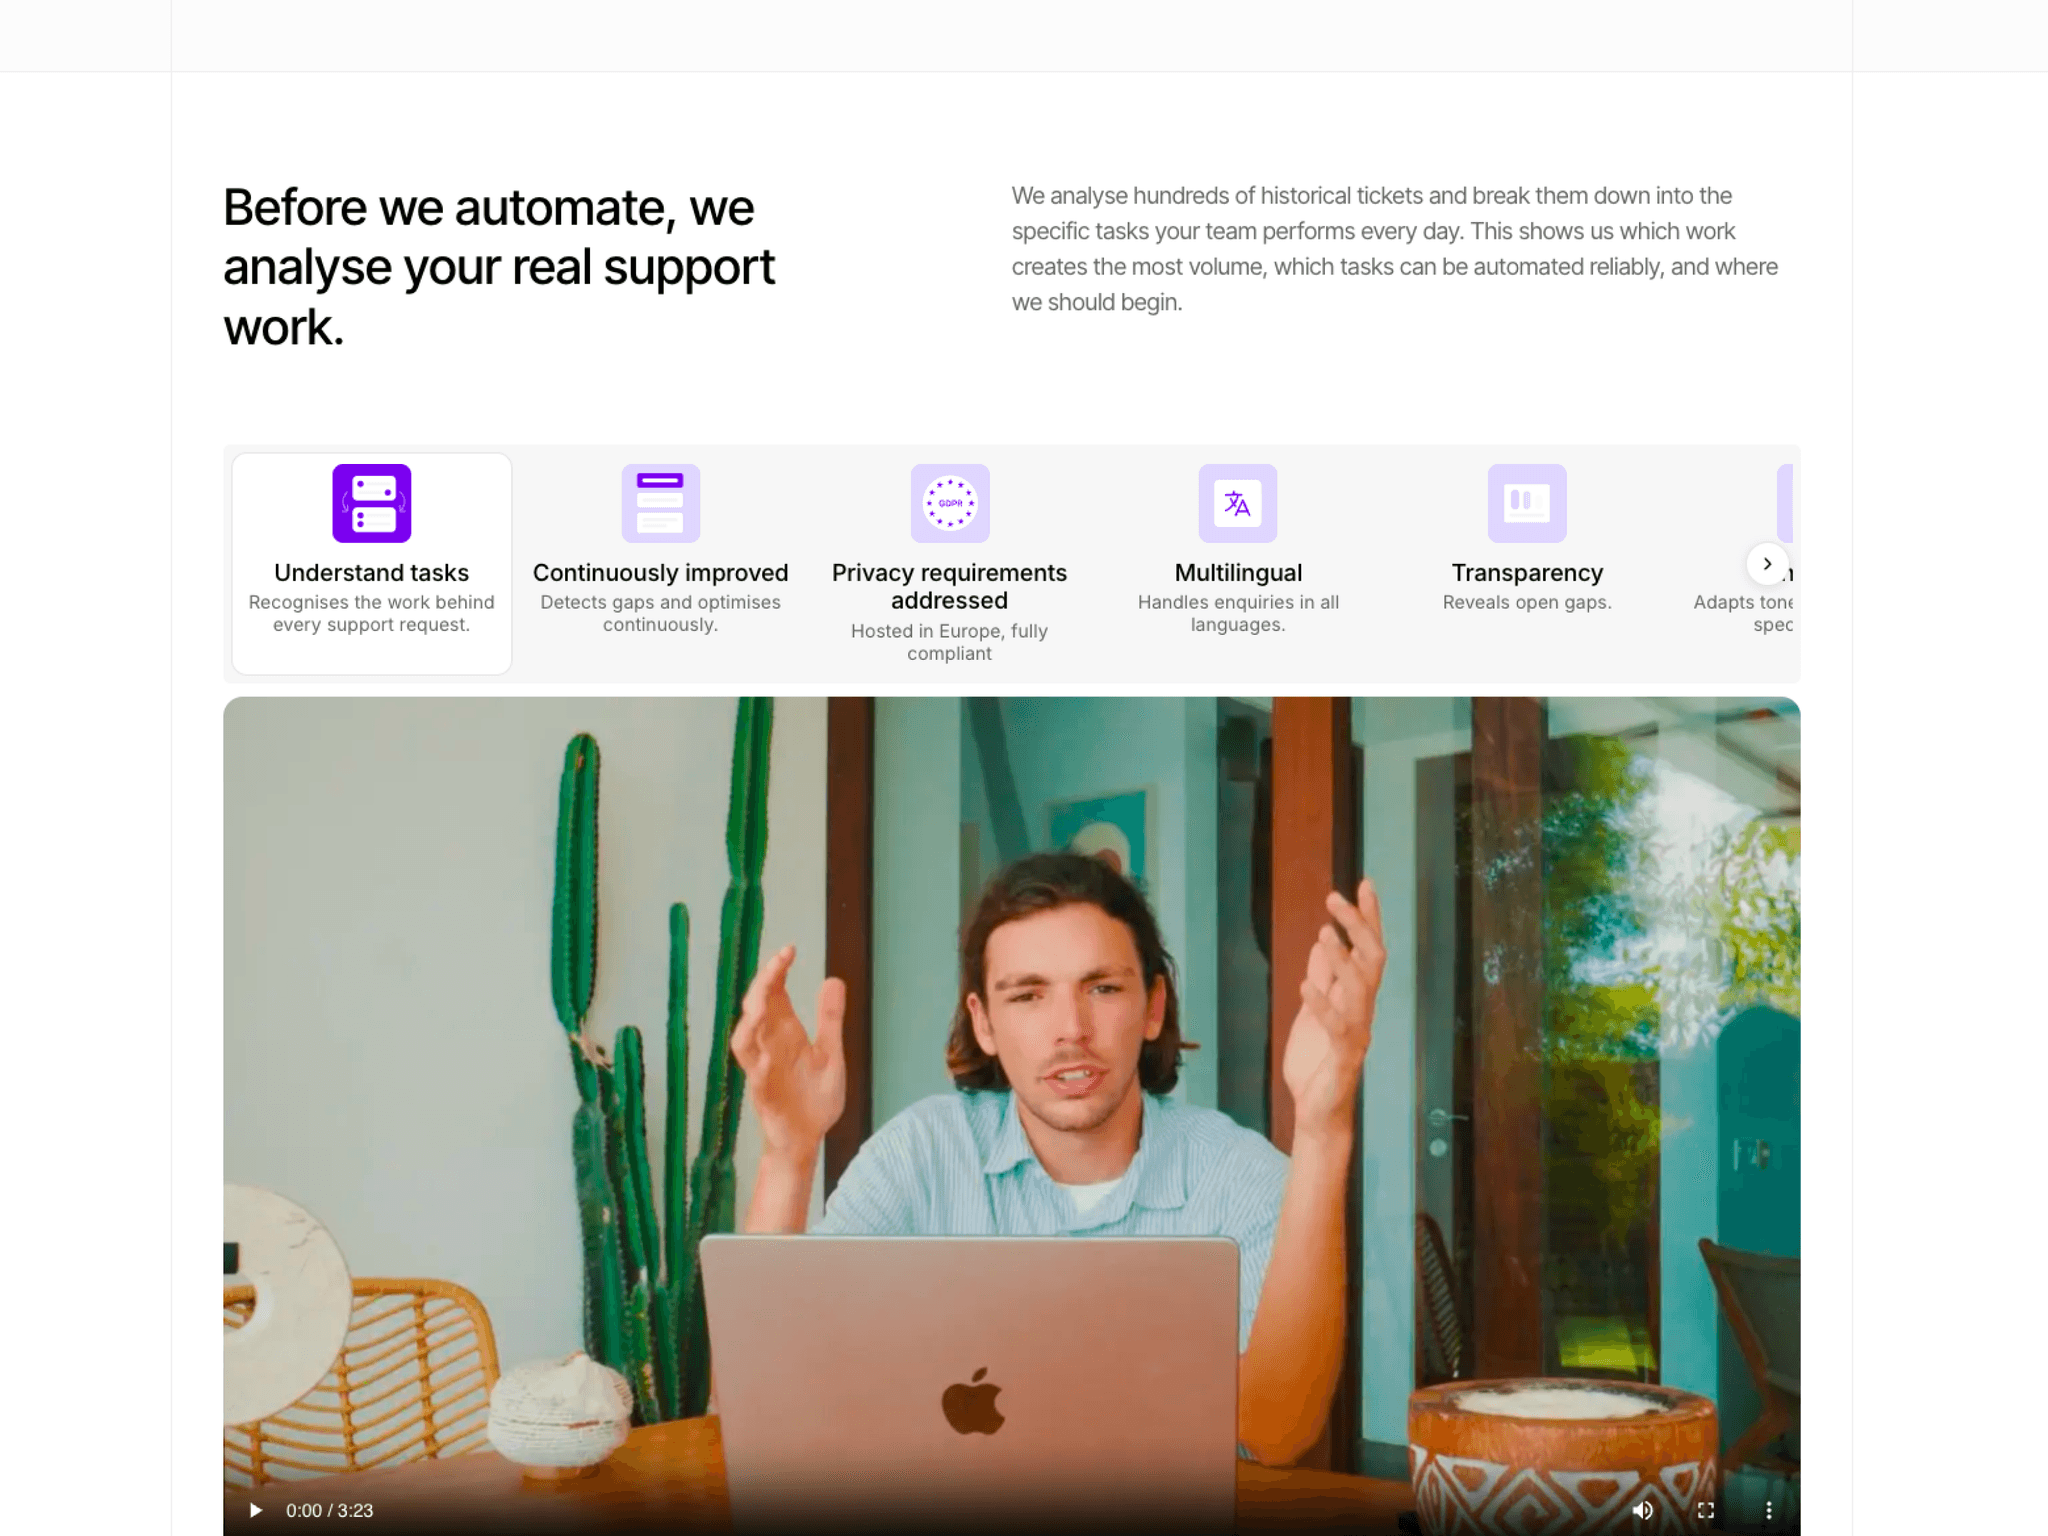Open the Continuously improved tab
Screen dimensions: 2048x1536
(x=660, y=564)
